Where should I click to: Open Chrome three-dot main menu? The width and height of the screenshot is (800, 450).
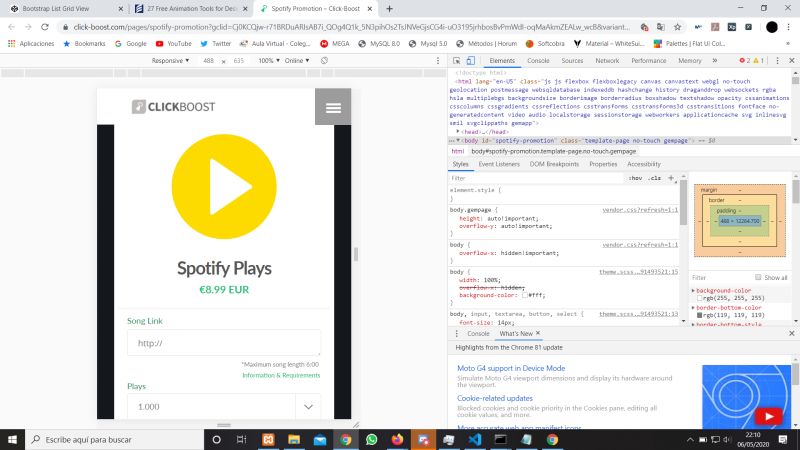pos(789,27)
